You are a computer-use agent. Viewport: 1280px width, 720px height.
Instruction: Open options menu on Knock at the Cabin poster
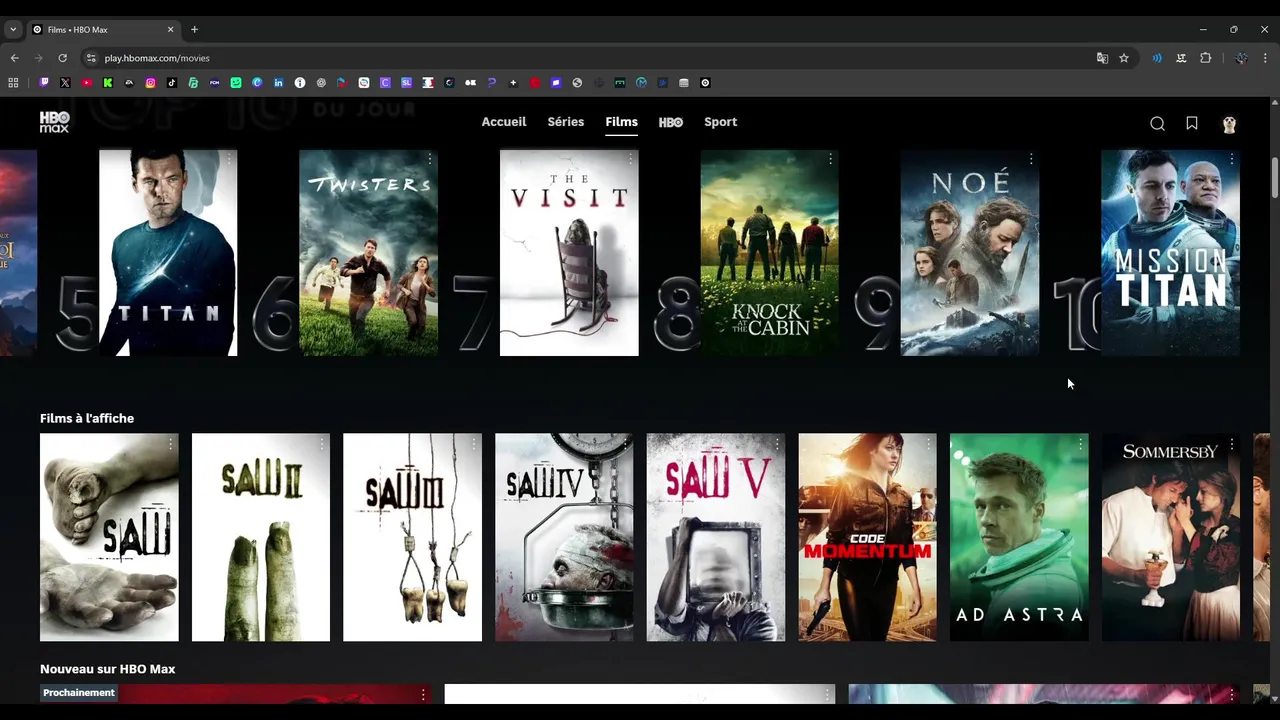click(x=830, y=160)
